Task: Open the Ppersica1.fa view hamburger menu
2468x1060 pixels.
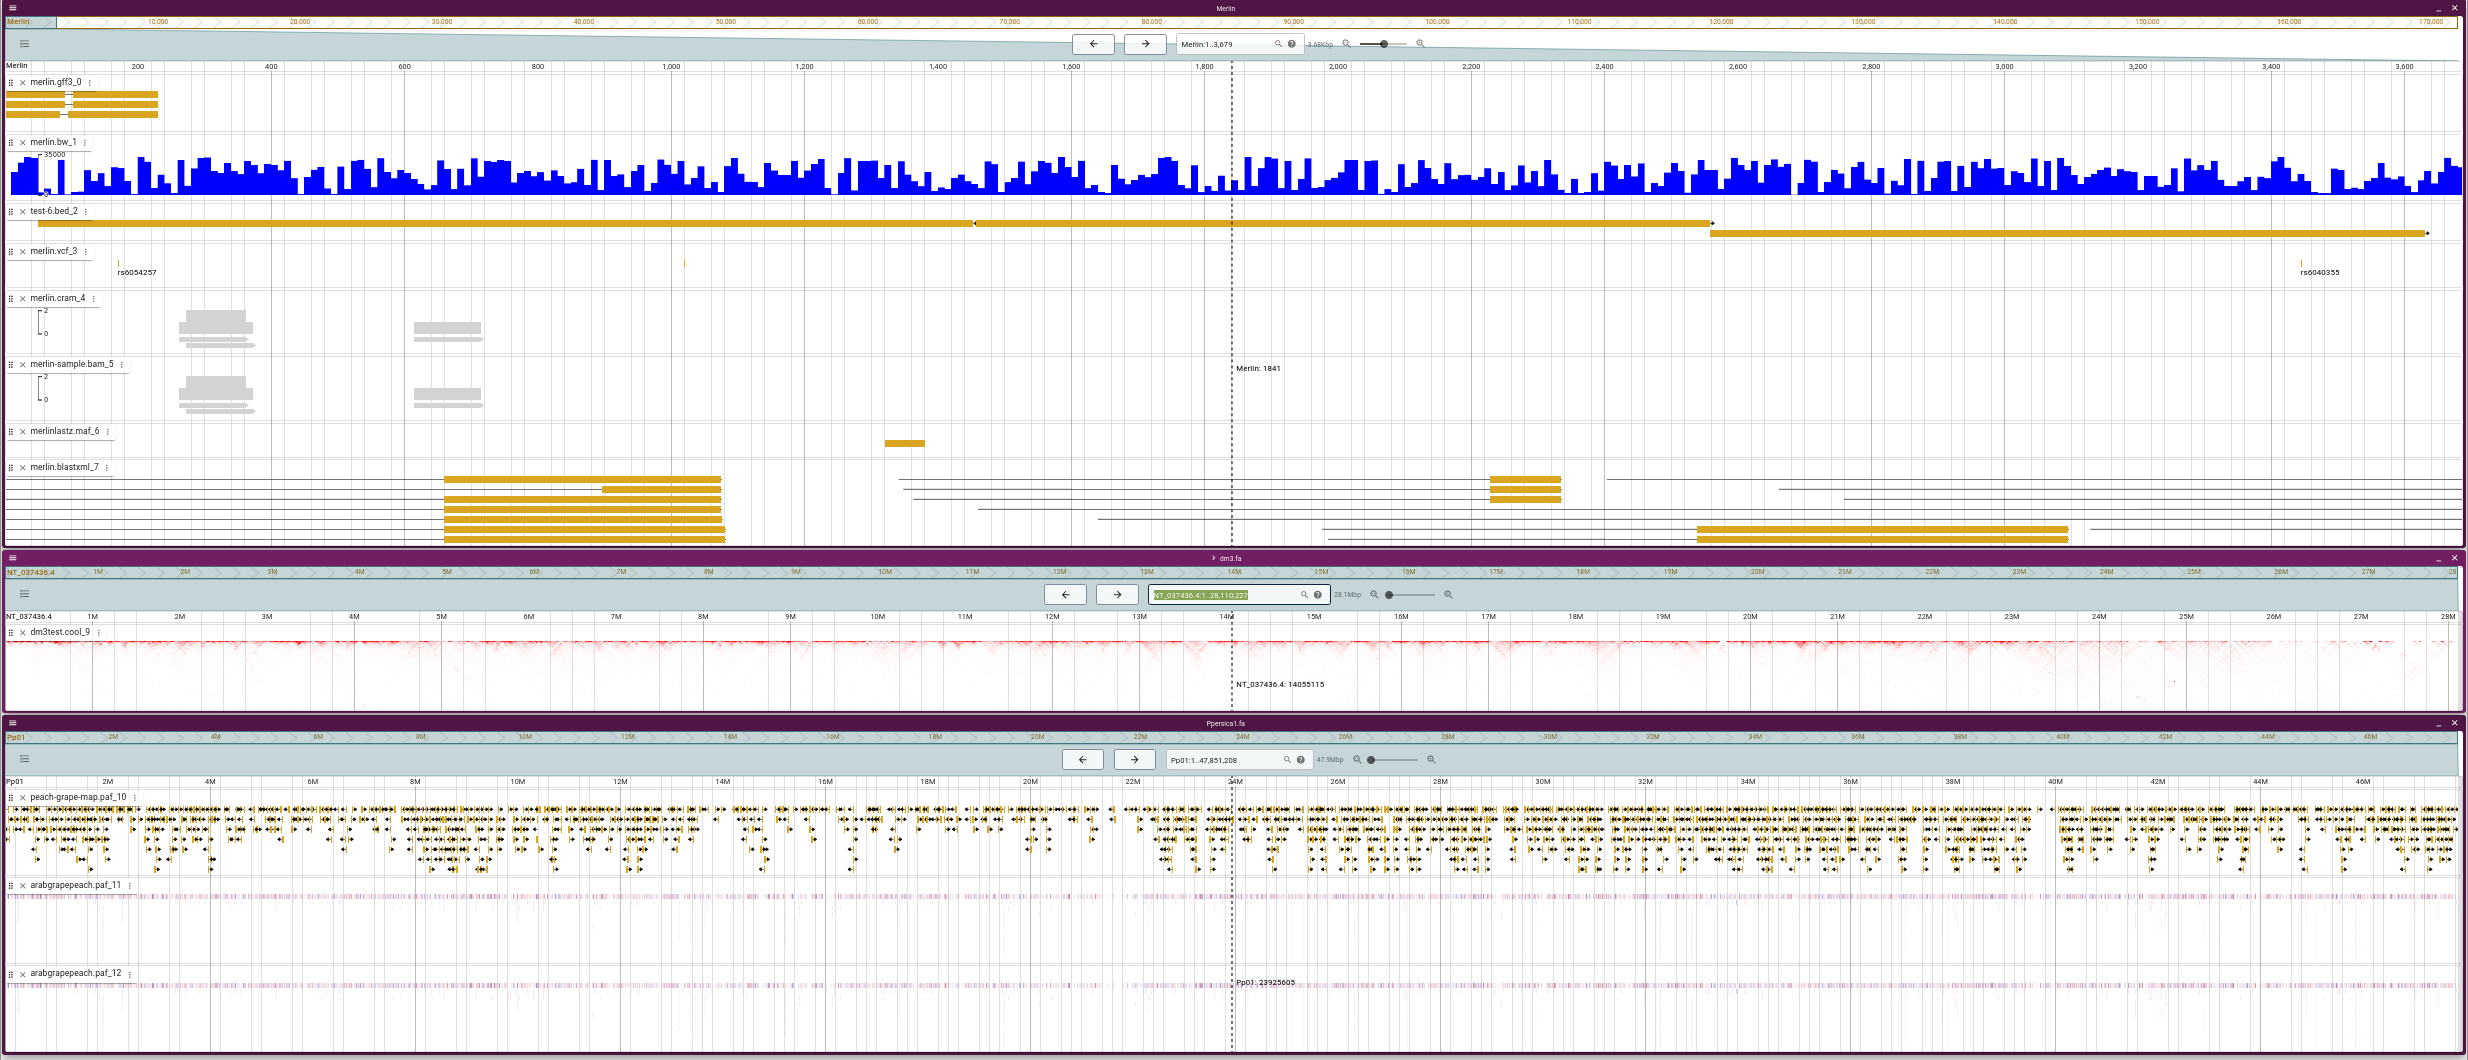Action: 12,723
